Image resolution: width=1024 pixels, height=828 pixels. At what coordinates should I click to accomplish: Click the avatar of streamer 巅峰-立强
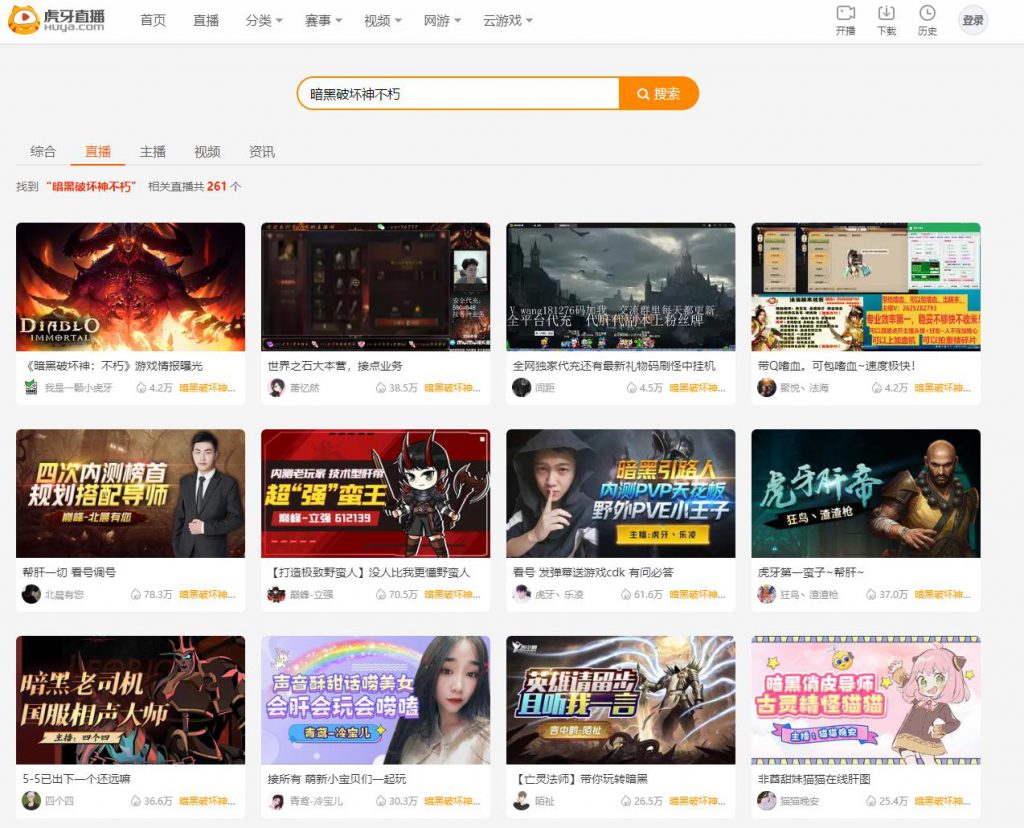pyautogui.click(x=276, y=594)
